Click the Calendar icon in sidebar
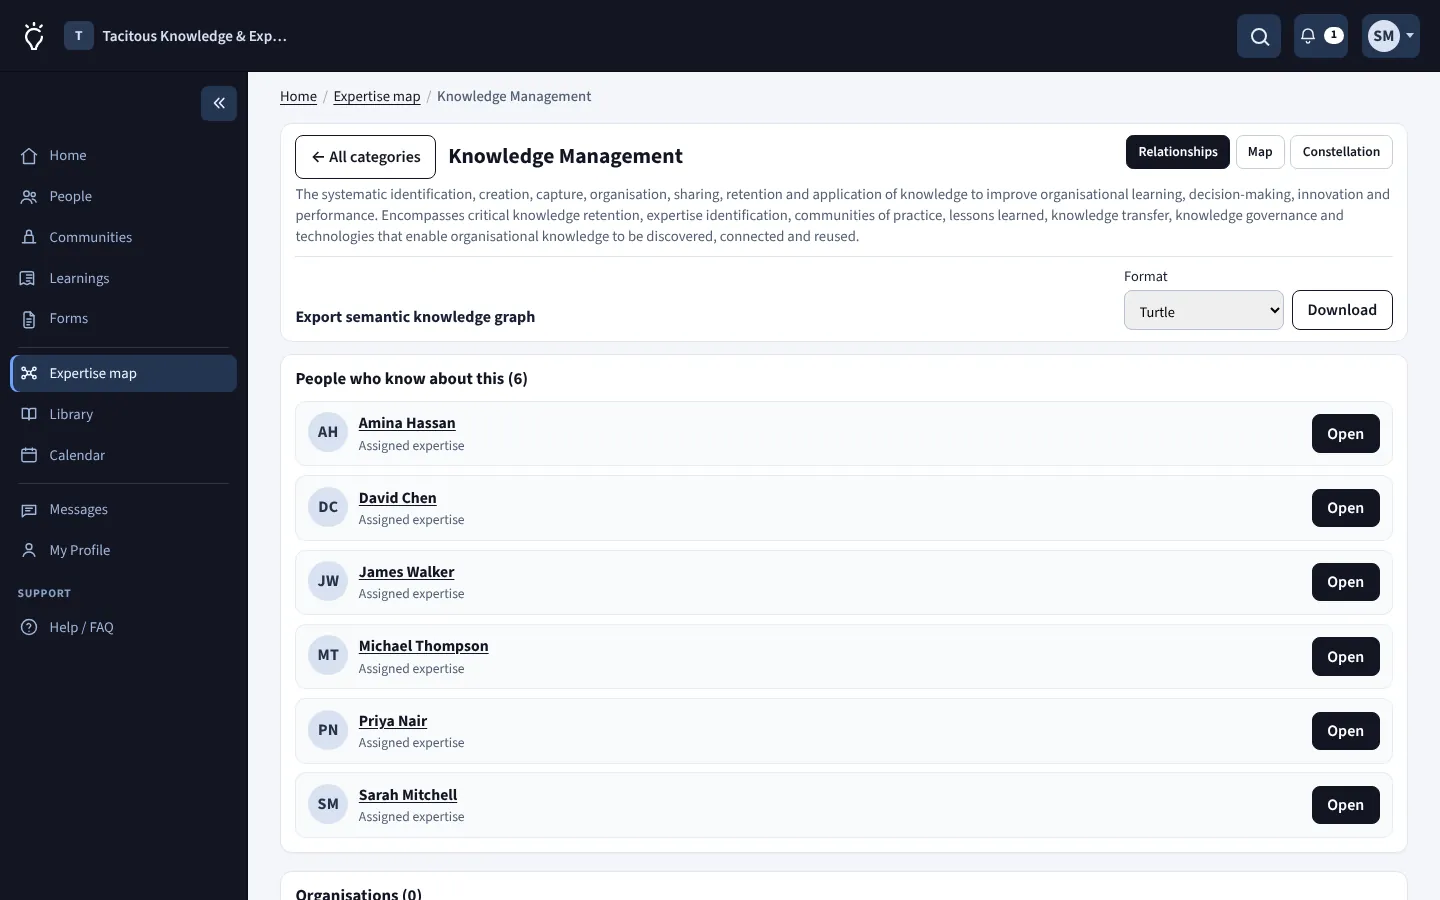1440x900 pixels. [29, 455]
